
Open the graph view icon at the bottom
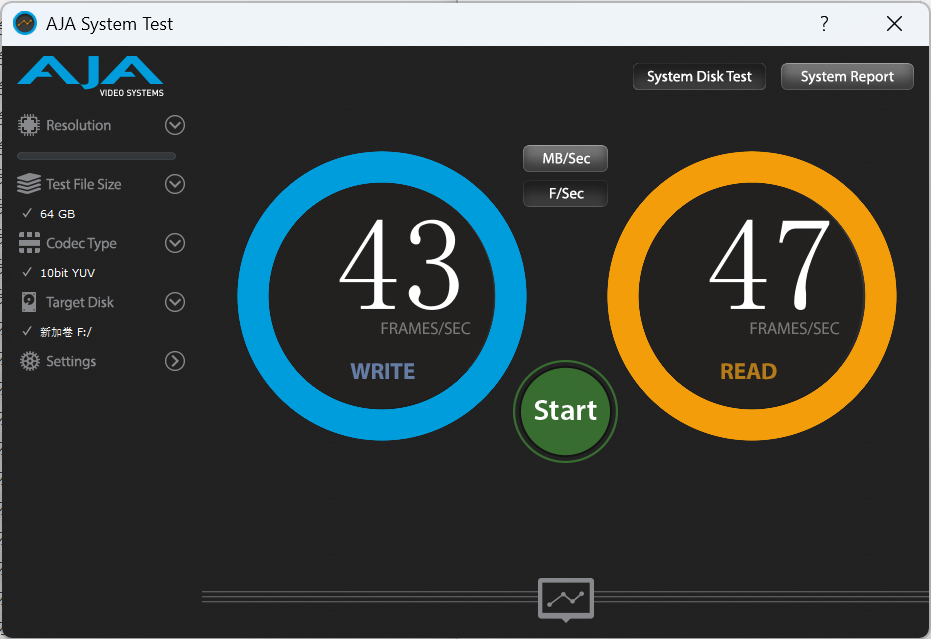click(x=566, y=599)
